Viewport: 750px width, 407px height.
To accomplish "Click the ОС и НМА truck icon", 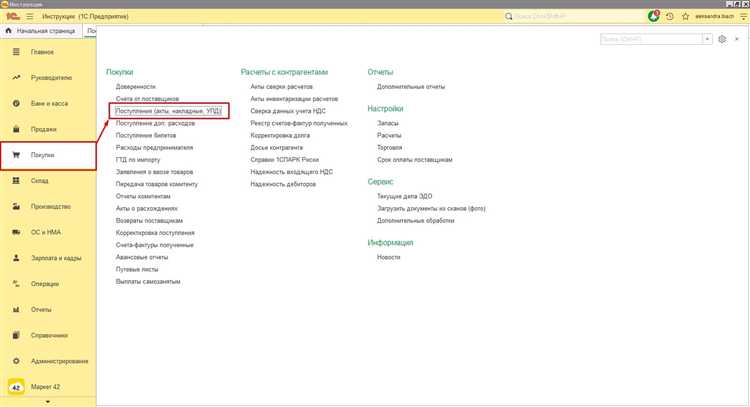I will 16,232.
